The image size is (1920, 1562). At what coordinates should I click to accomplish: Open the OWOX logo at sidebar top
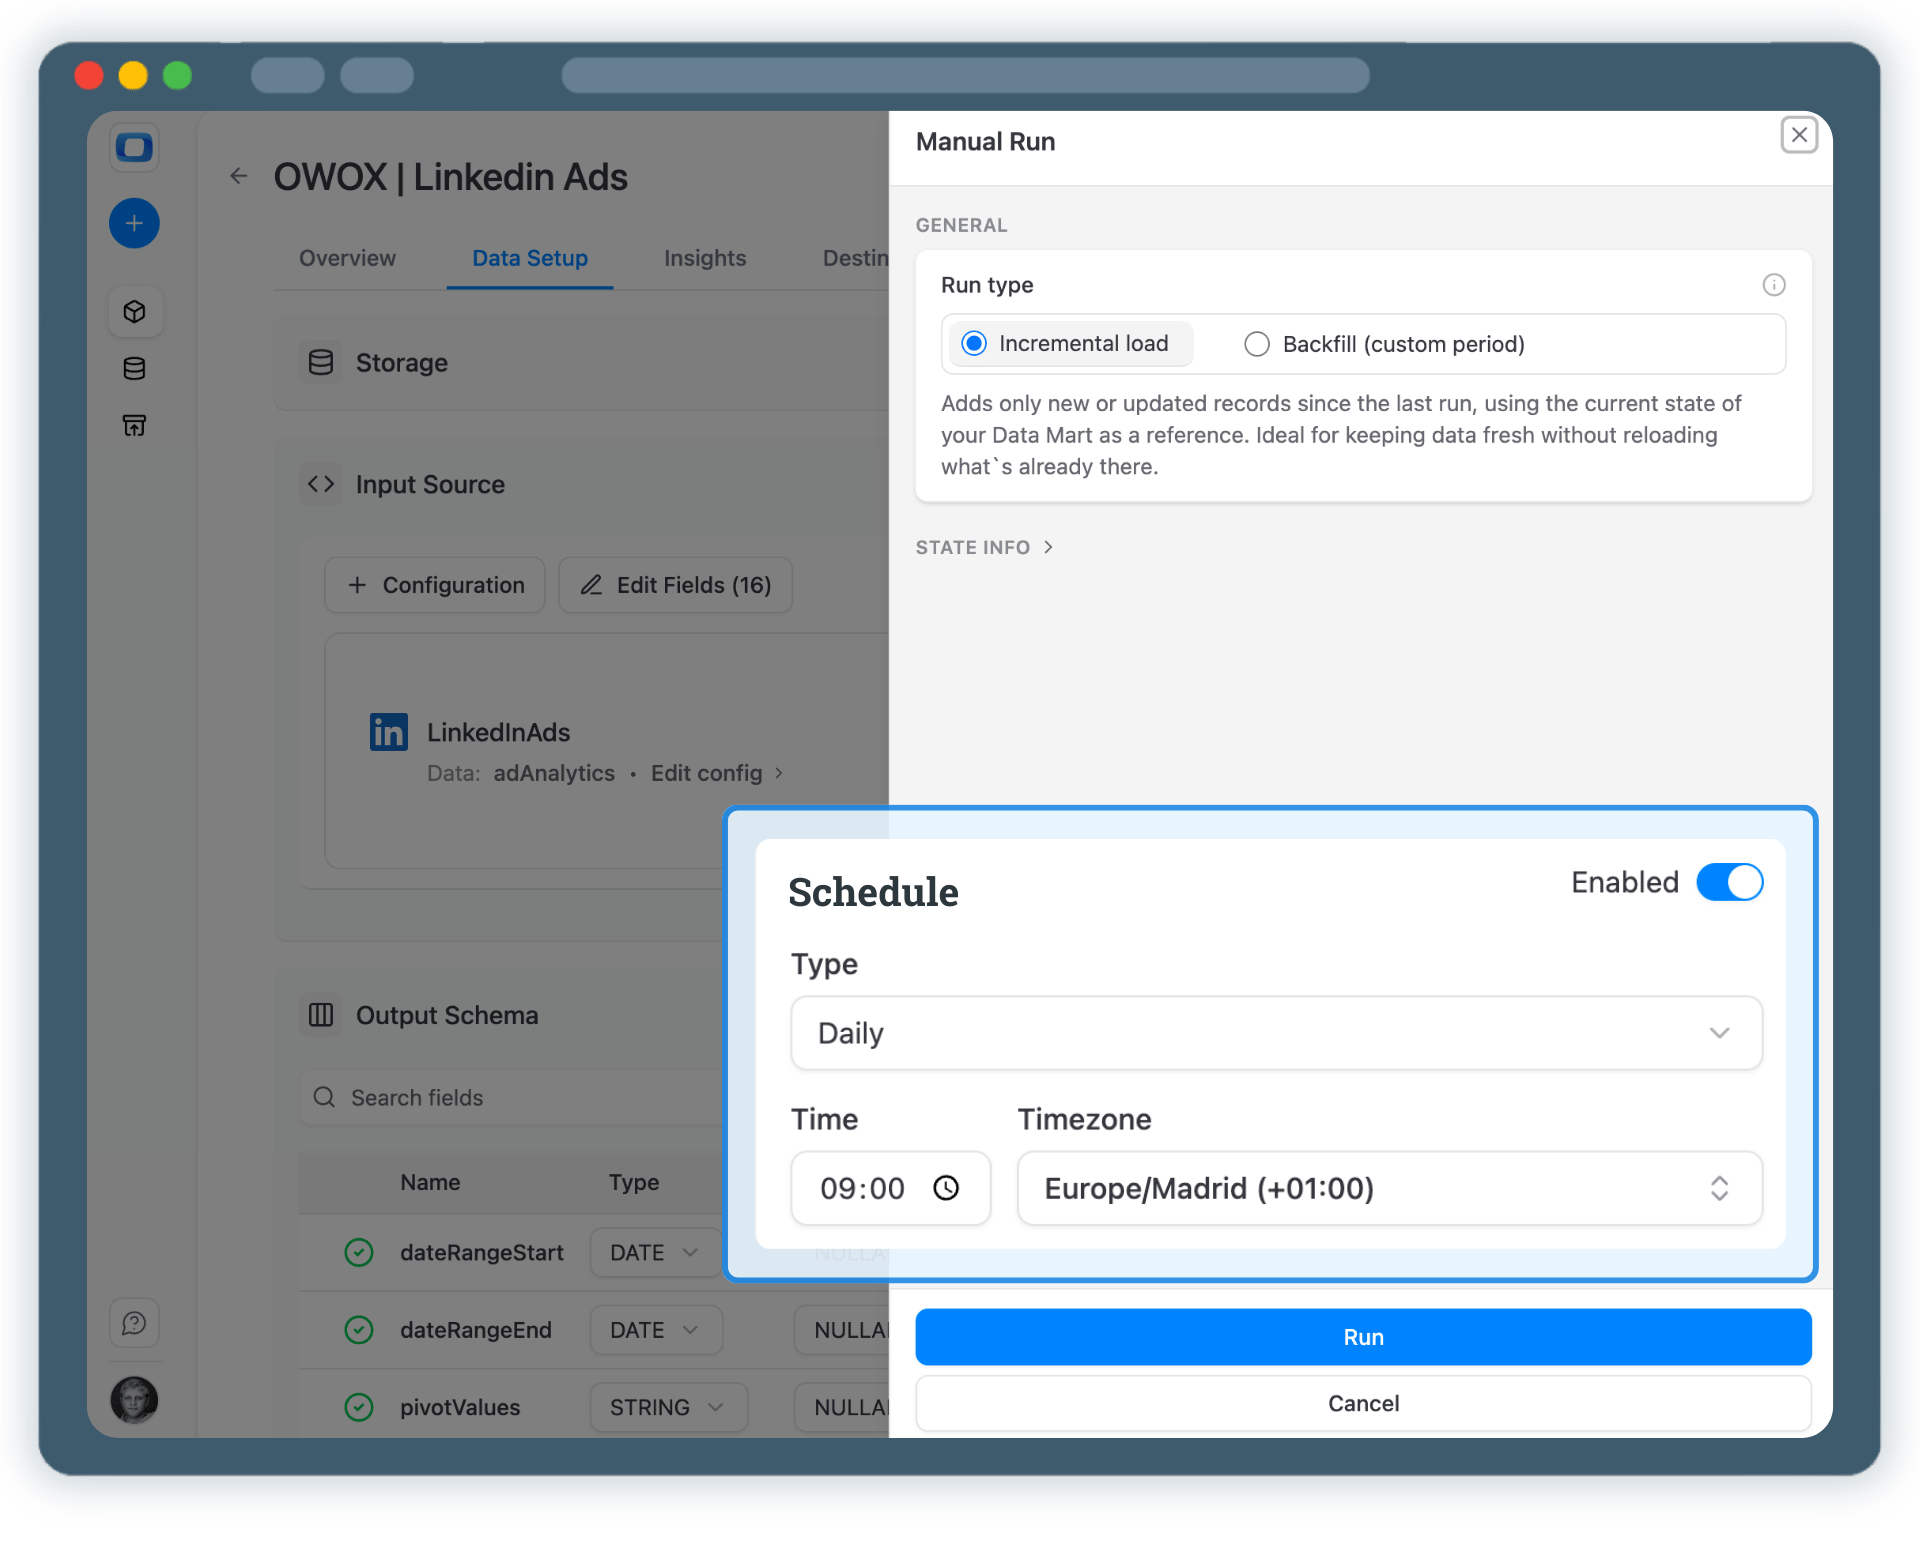tap(134, 147)
